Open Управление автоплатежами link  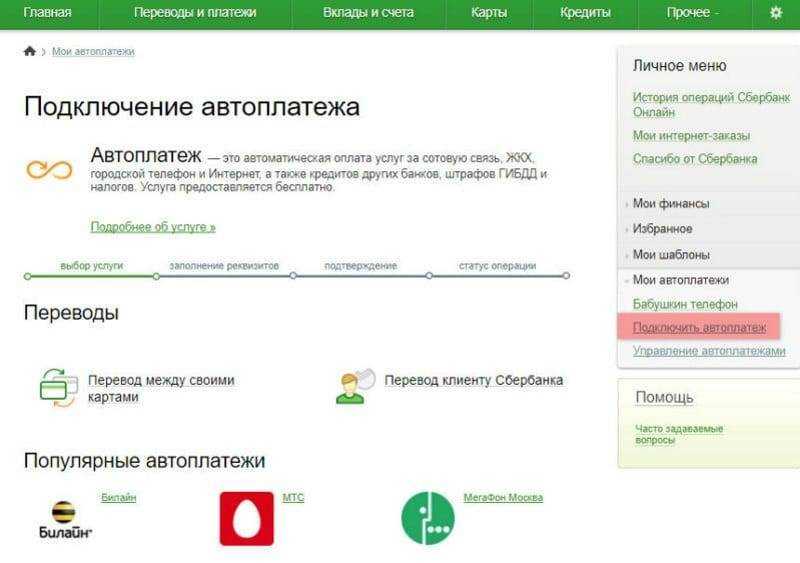point(709,351)
